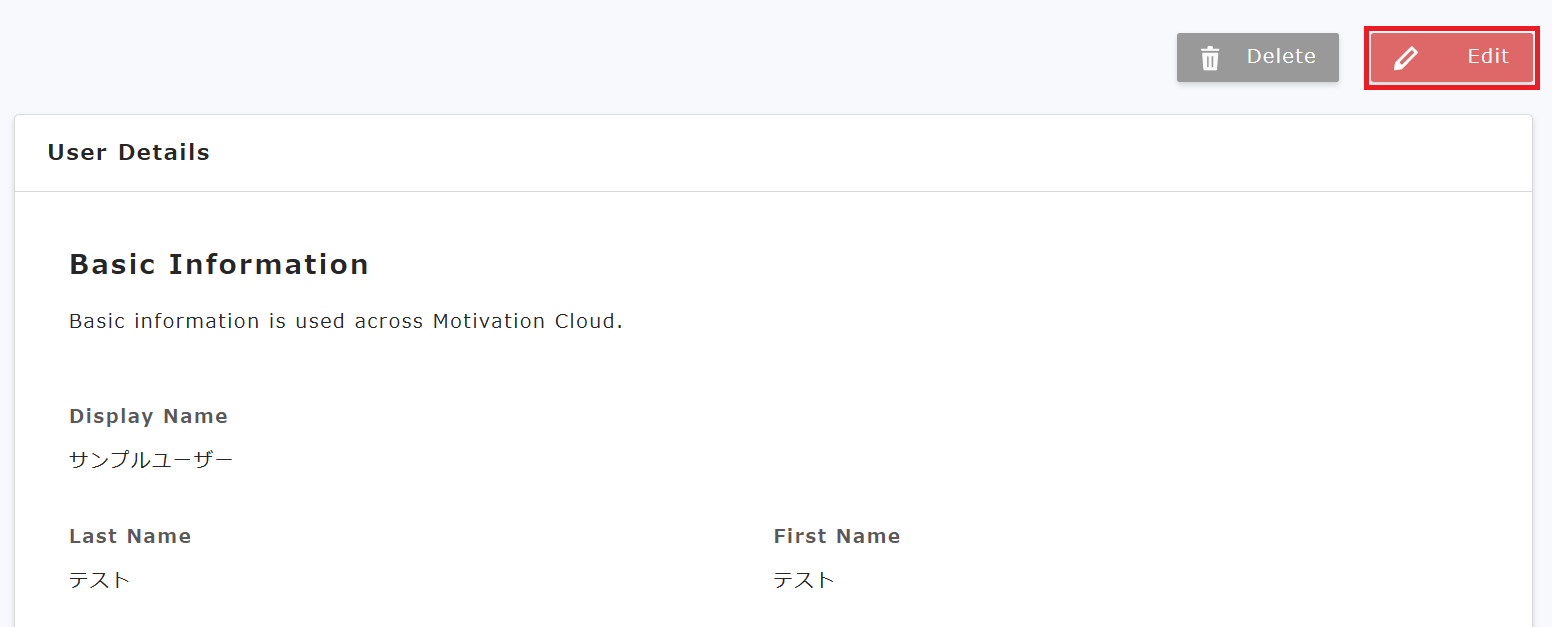
Task: Click the trash can icon
Action: [x=1210, y=58]
